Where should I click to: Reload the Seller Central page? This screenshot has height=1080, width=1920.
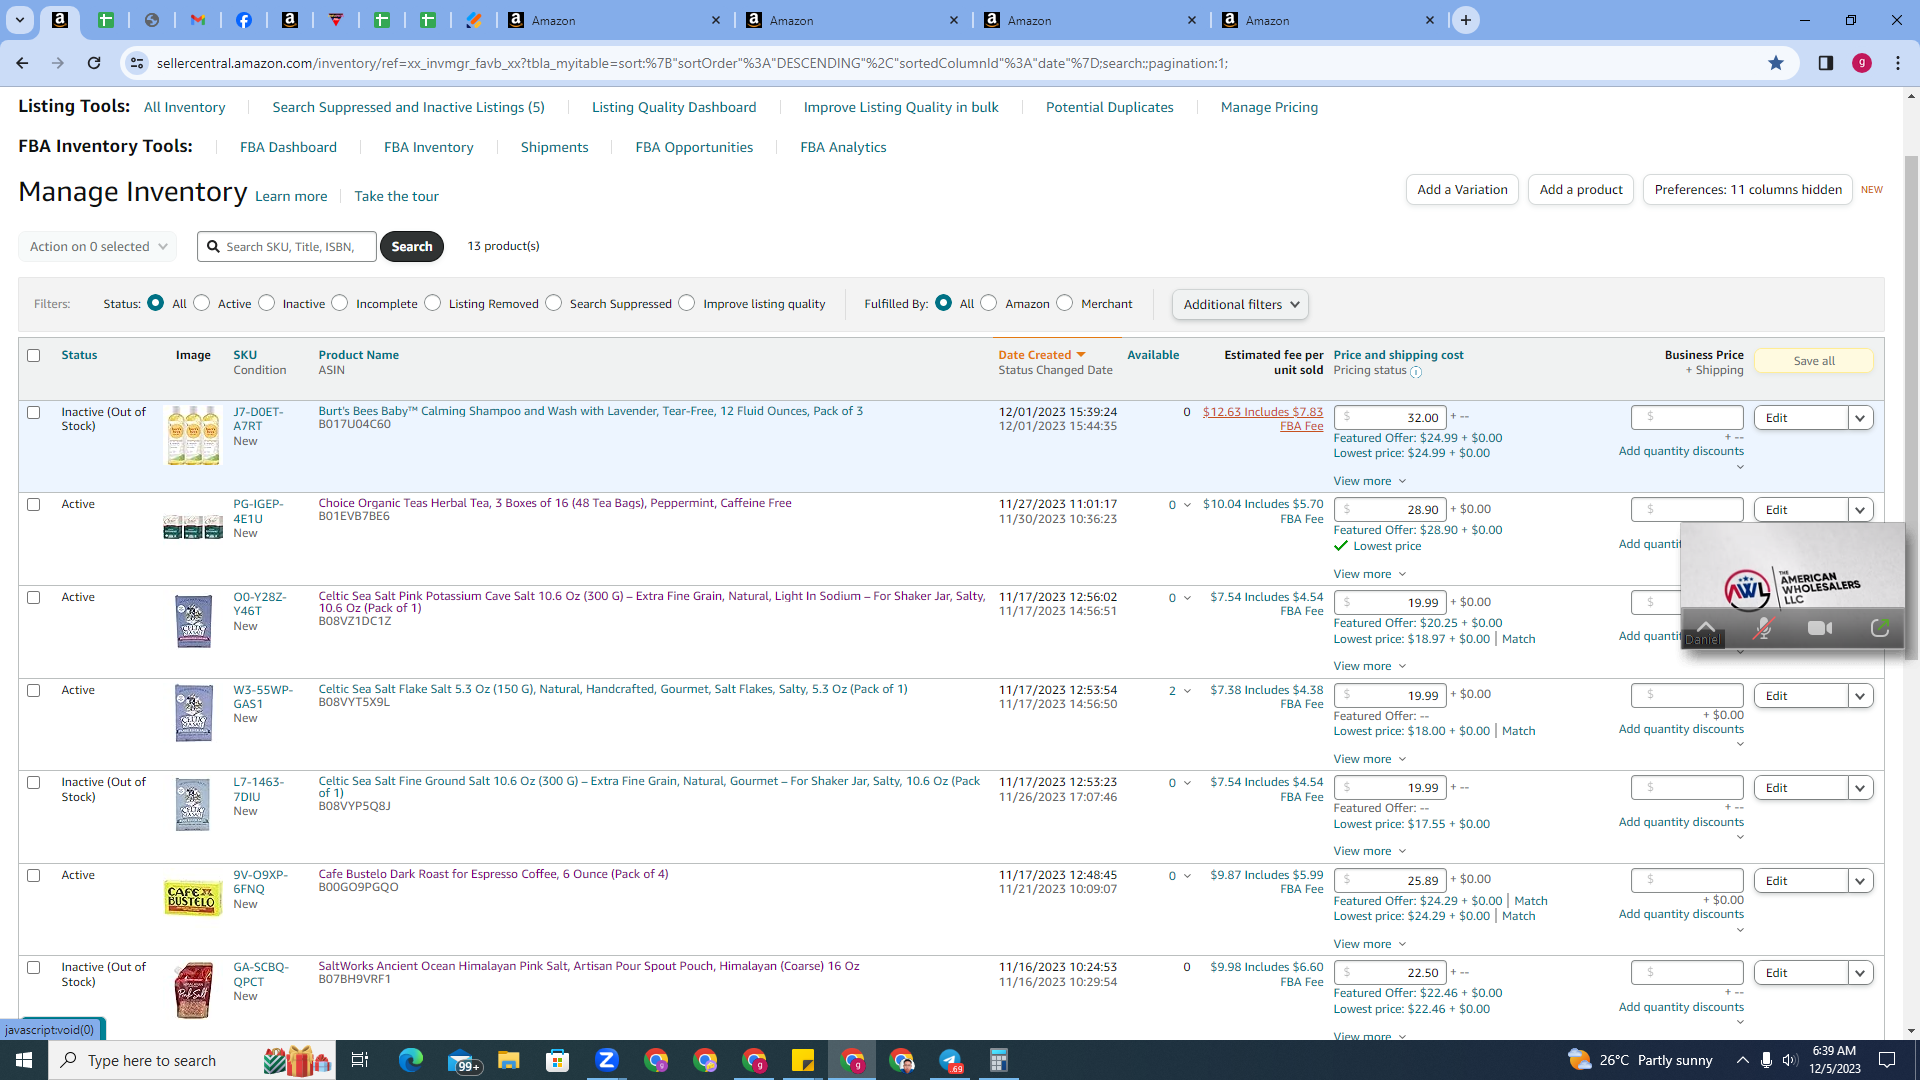tap(94, 63)
